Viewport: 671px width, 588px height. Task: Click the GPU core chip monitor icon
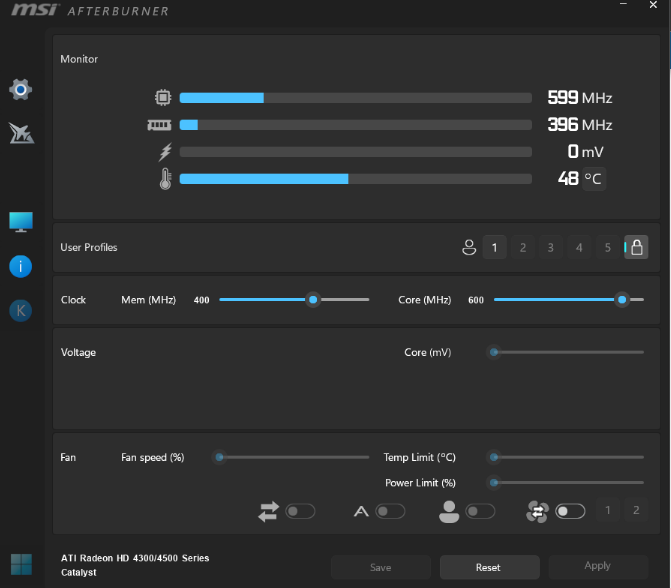[x=163, y=98]
